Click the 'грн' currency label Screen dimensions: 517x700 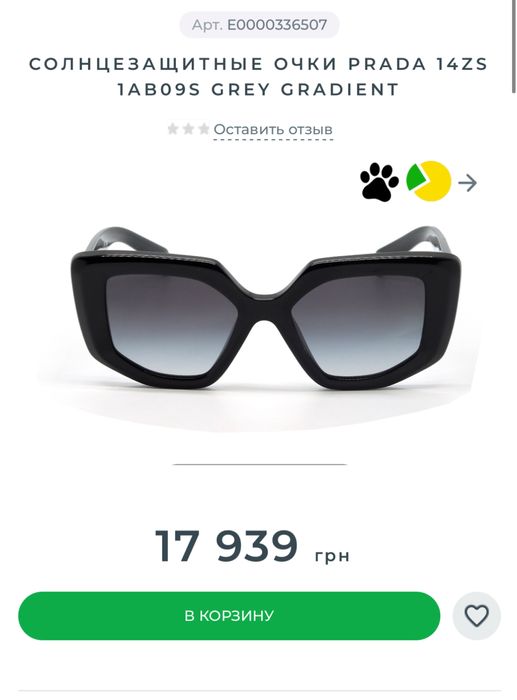click(x=332, y=556)
